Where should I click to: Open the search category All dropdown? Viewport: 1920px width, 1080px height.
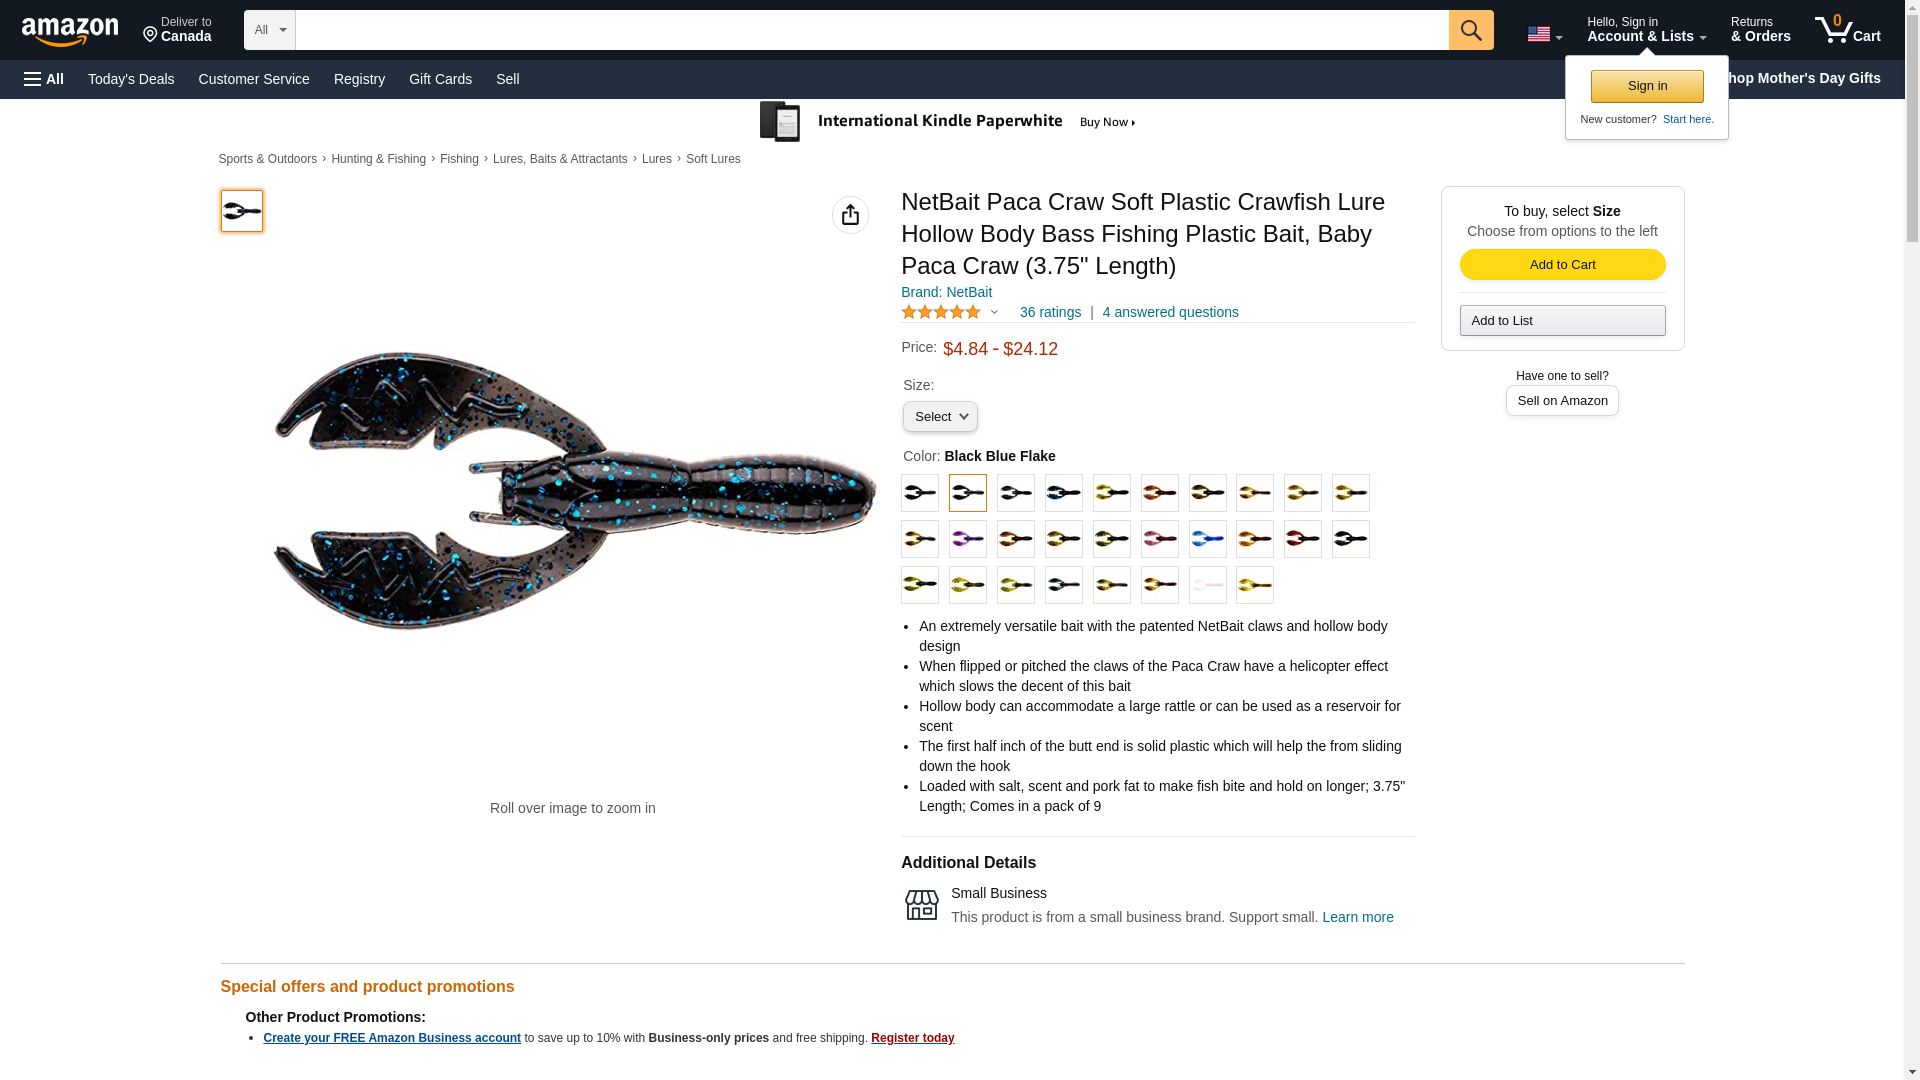[270, 30]
